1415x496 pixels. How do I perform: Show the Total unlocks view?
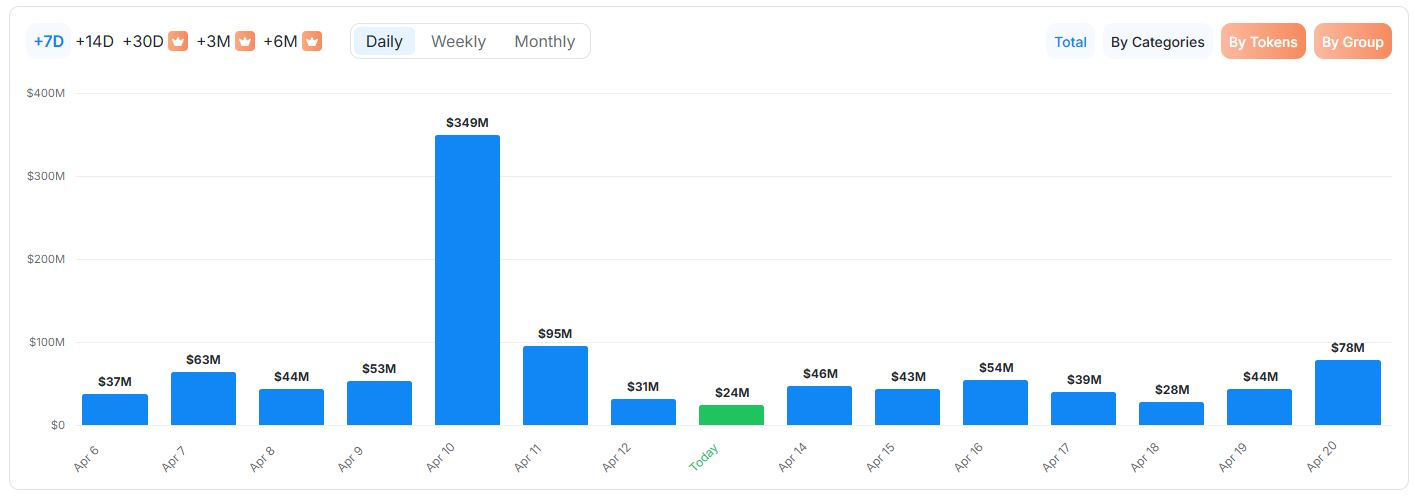pyautogui.click(x=1070, y=42)
